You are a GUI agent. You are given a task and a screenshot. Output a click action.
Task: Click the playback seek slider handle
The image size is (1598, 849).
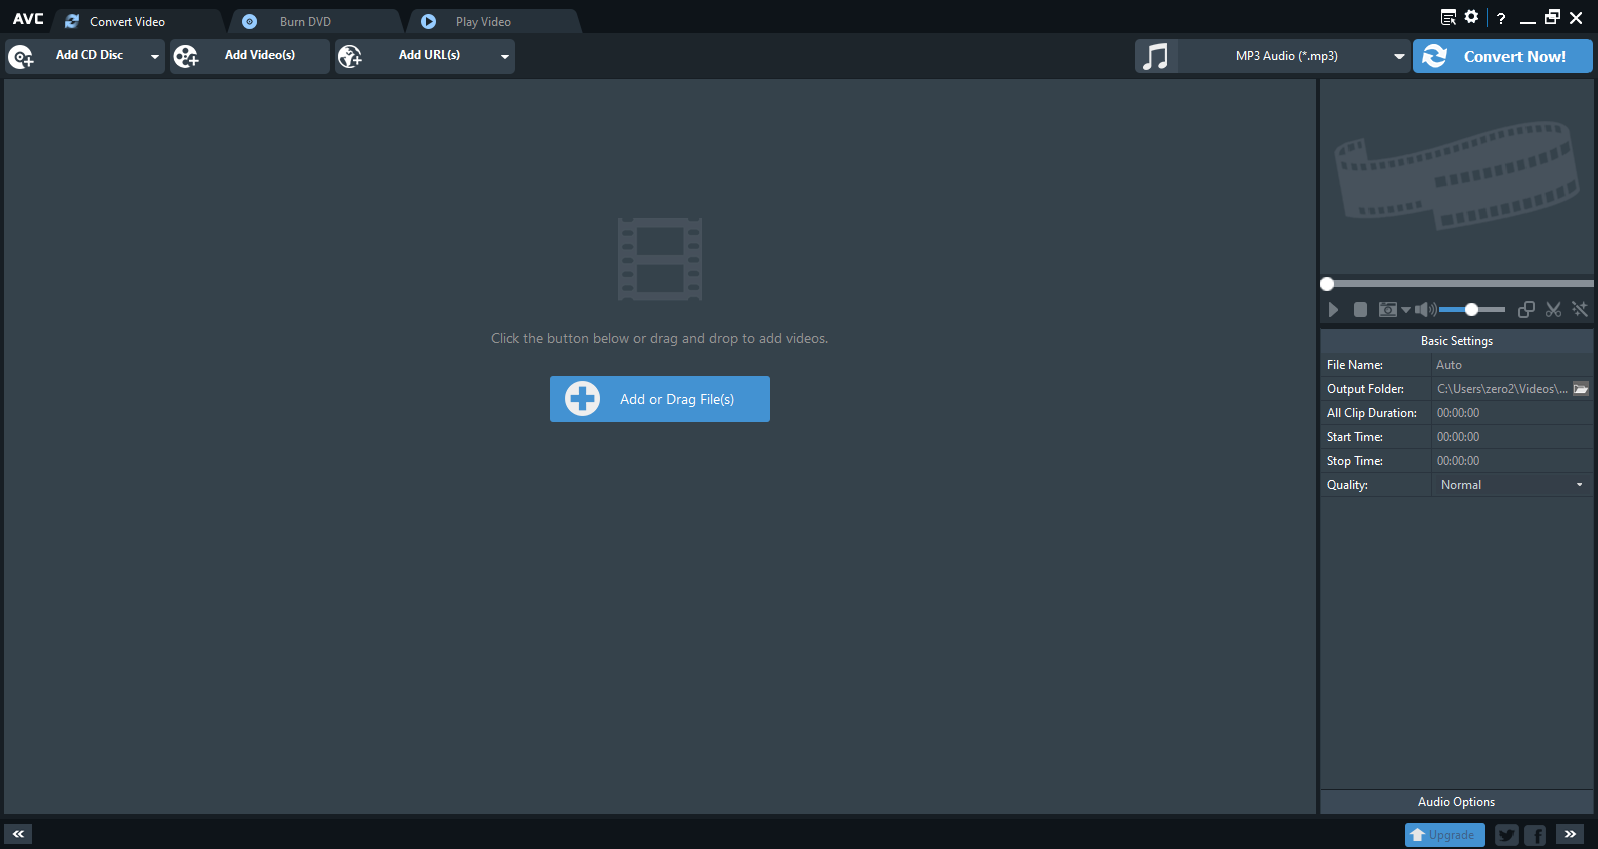point(1327,284)
